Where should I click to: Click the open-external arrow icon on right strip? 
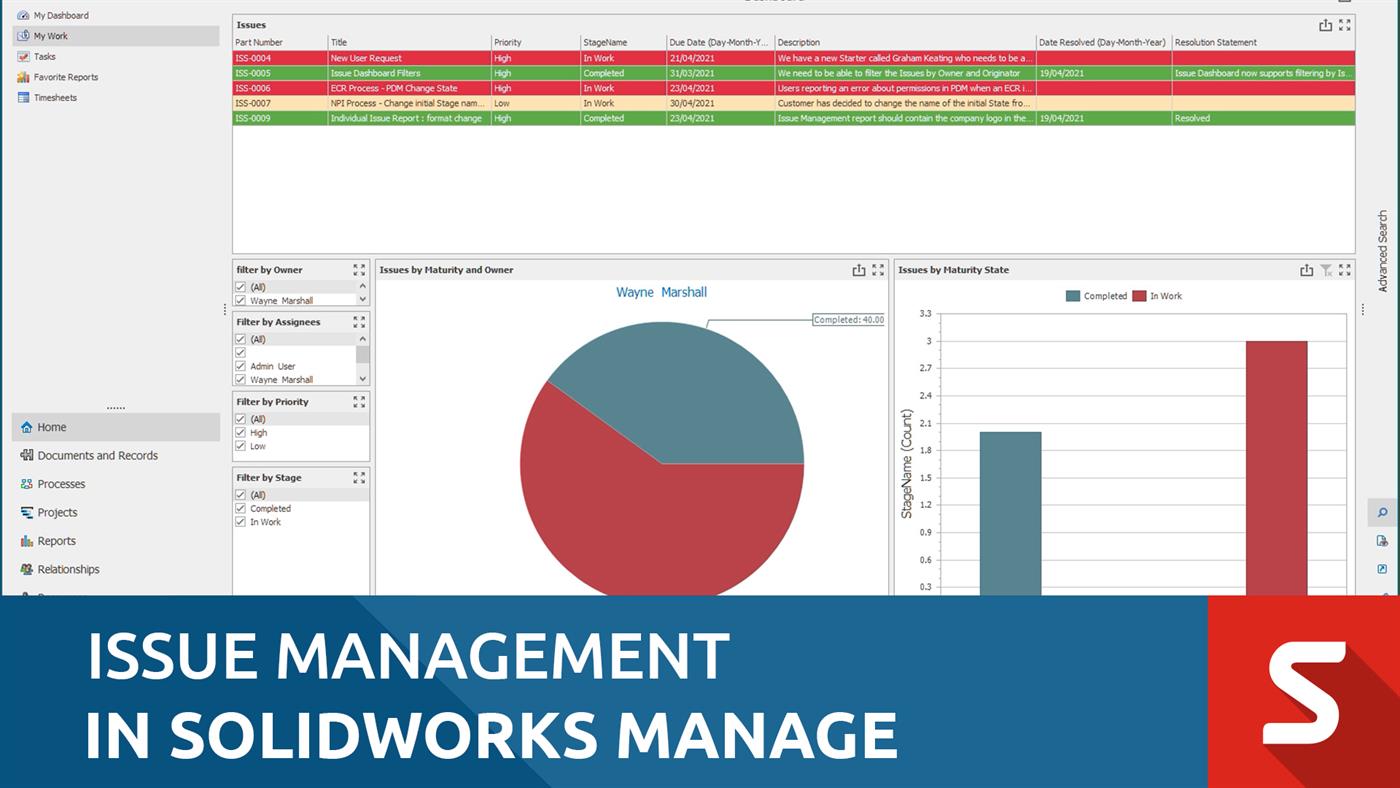pyautogui.click(x=1382, y=569)
